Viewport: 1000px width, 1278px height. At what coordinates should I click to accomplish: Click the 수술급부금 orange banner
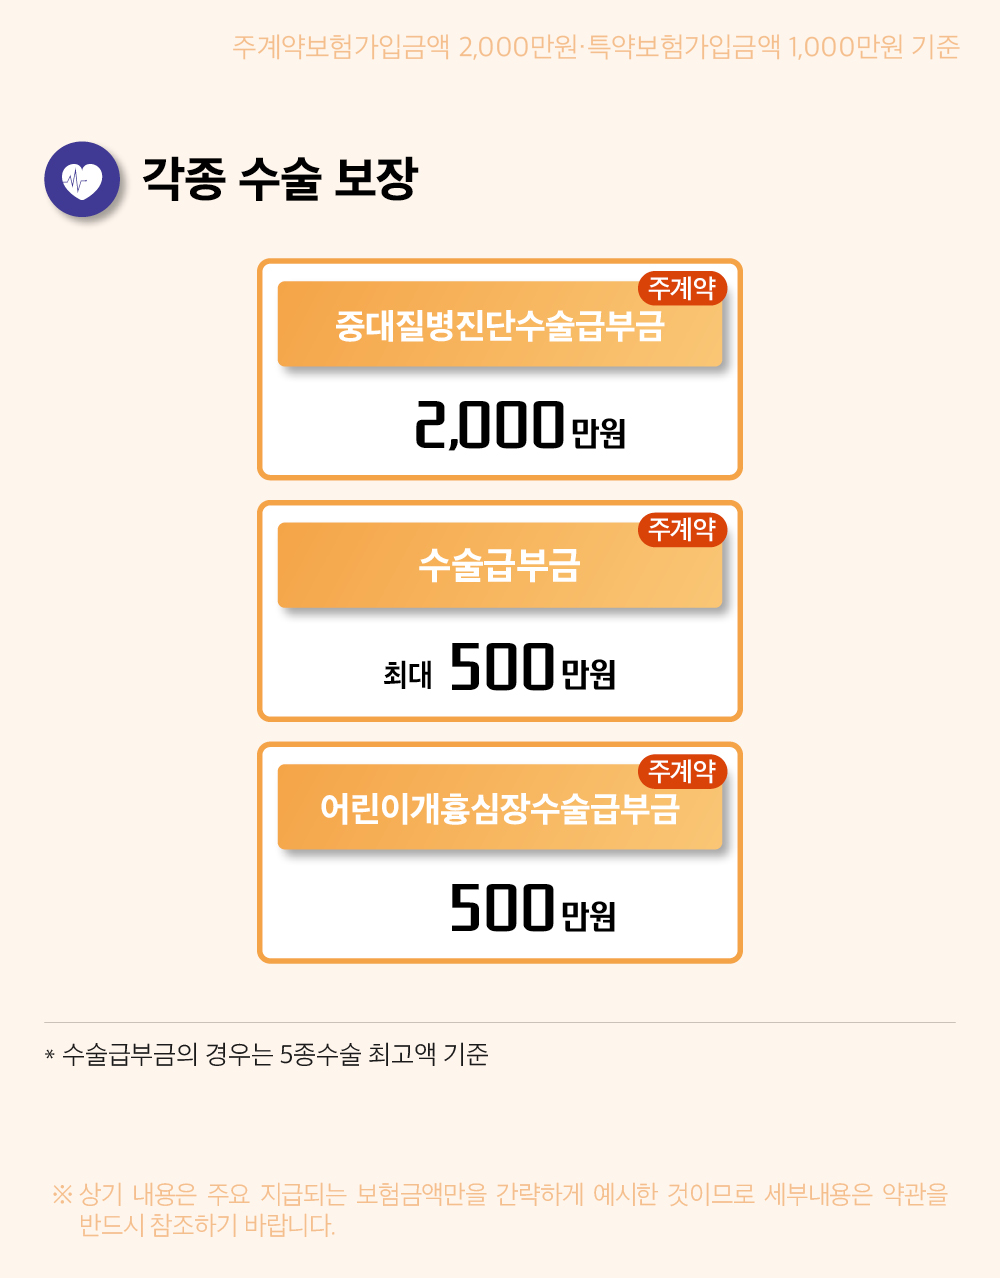click(499, 565)
